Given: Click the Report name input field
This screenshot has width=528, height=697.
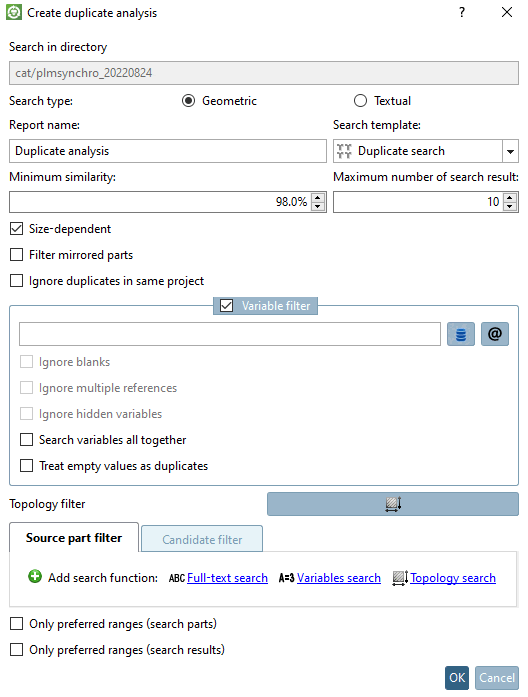Looking at the screenshot, I should (168, 151).
